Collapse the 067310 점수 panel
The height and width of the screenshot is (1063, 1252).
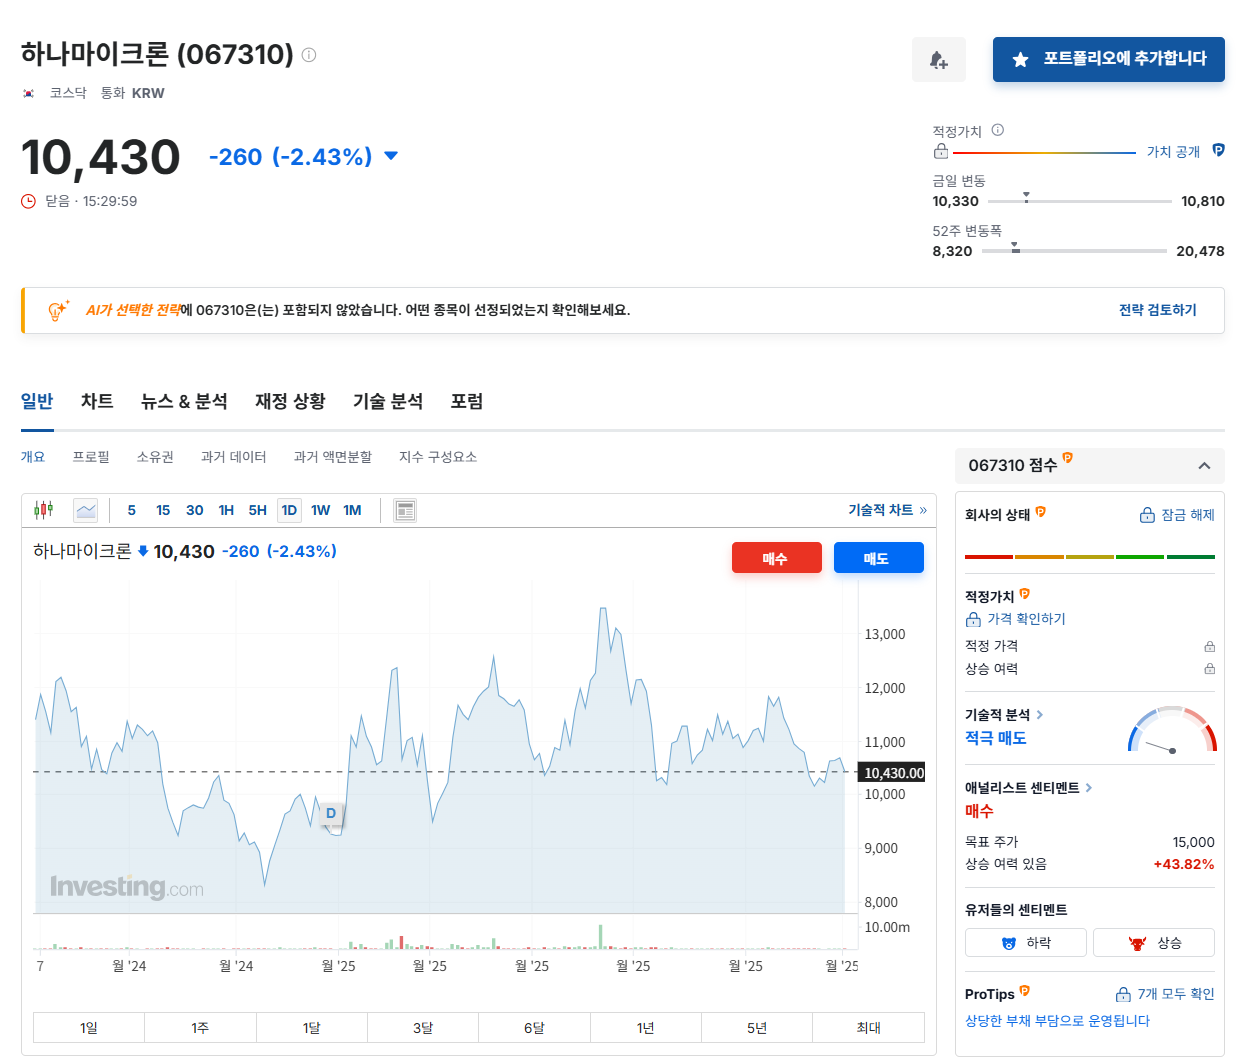click(x=1204, y=466)
